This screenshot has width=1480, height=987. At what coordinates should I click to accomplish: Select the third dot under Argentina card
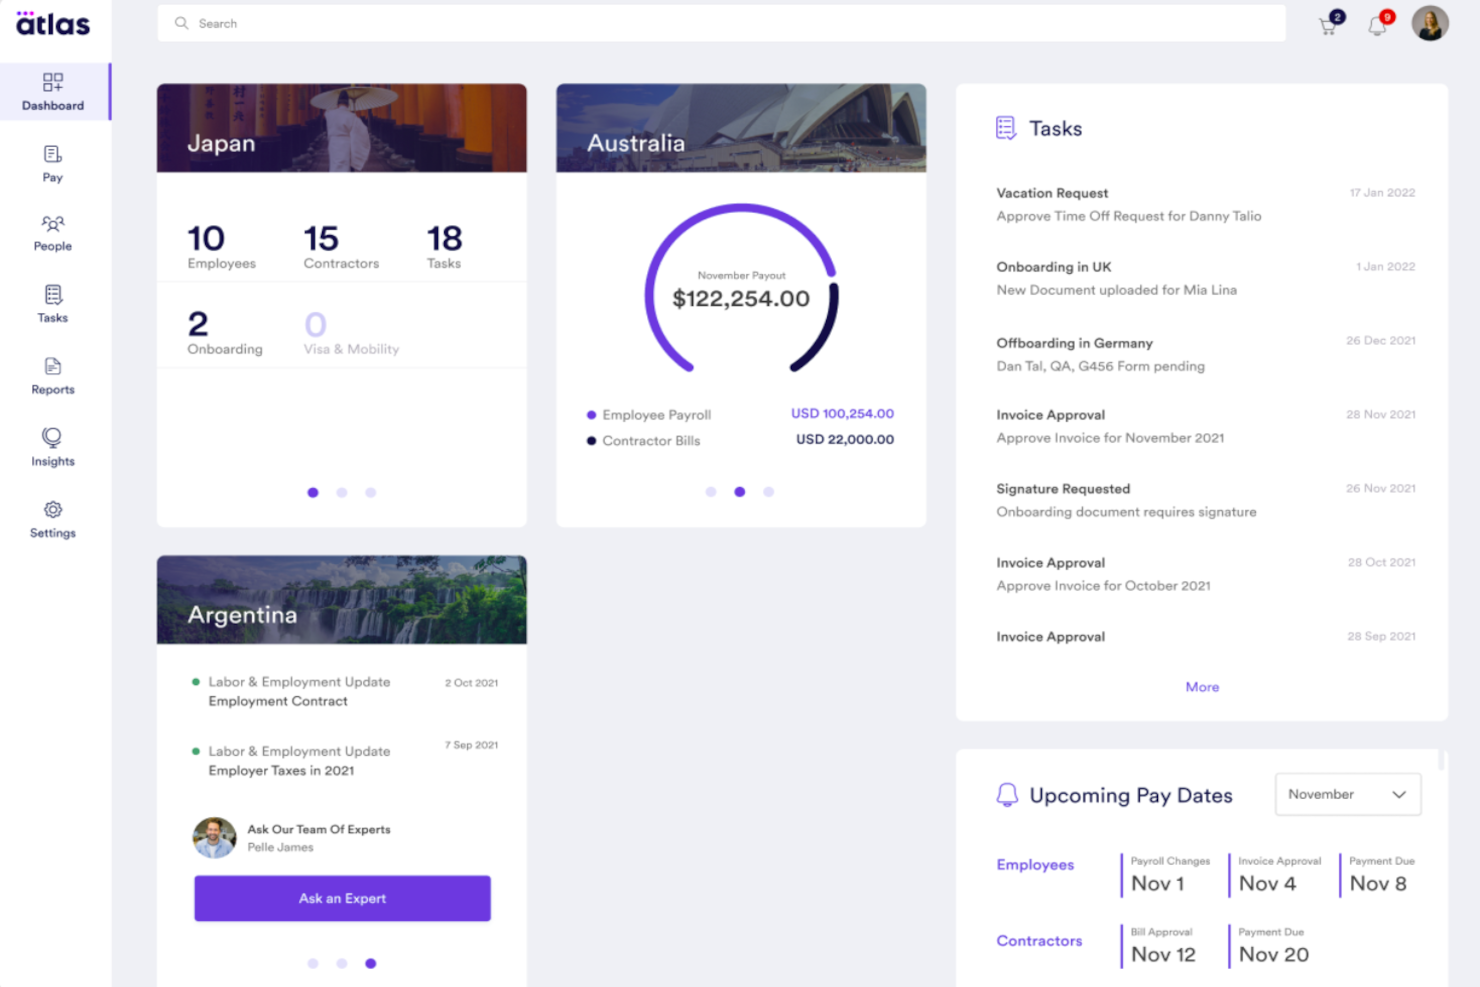(x=371, y=963)
